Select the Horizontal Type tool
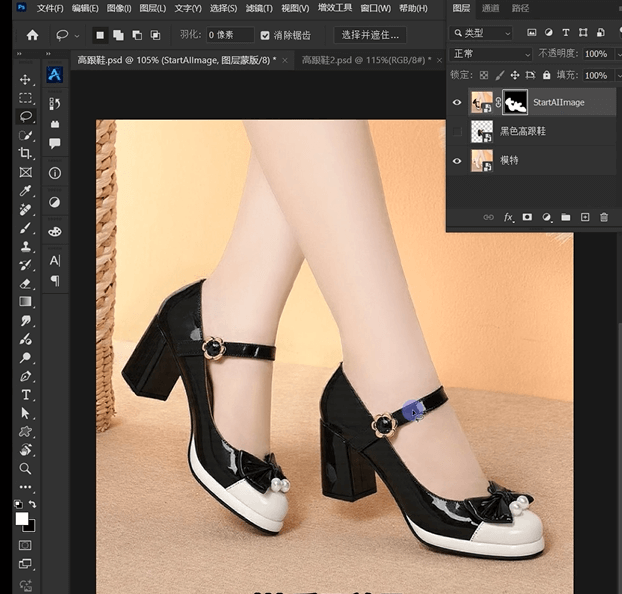The width and height of the screenshot is (622, 594). 25,394
